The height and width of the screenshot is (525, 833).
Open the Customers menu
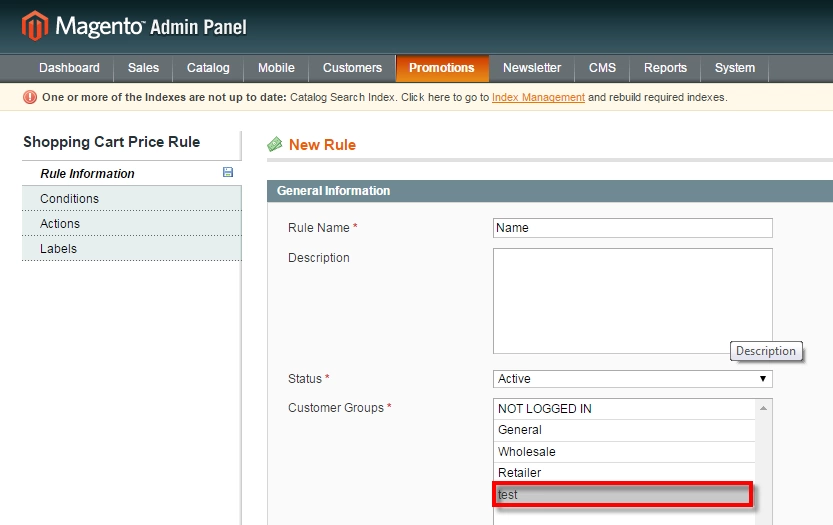[352, 68]
